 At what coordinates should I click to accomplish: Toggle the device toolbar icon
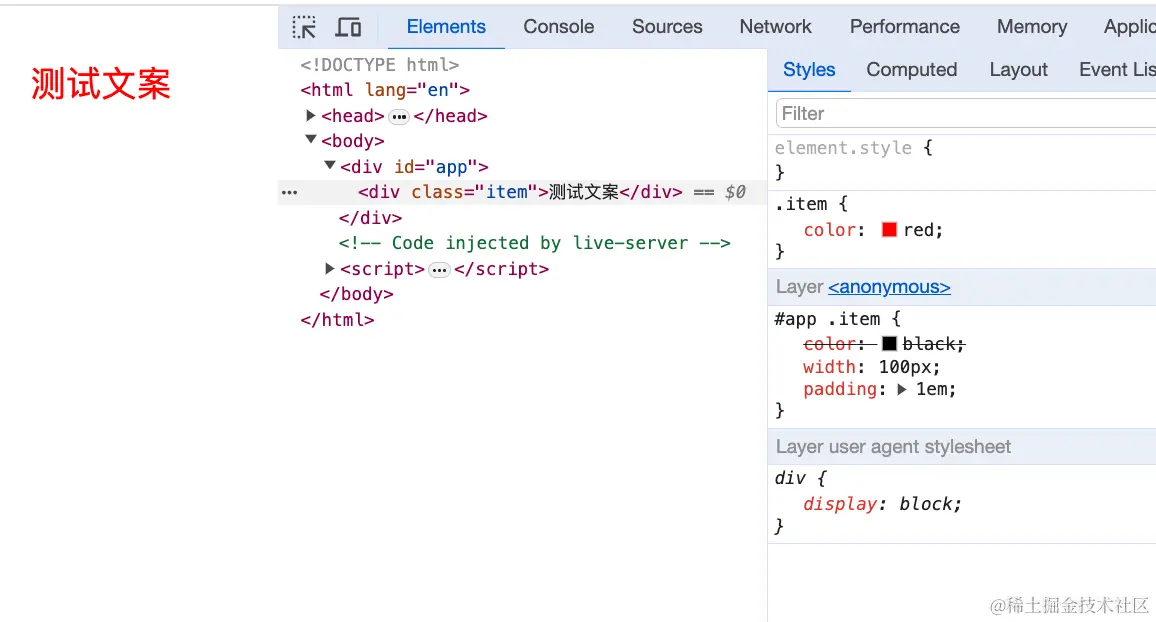tap(348, 27)
